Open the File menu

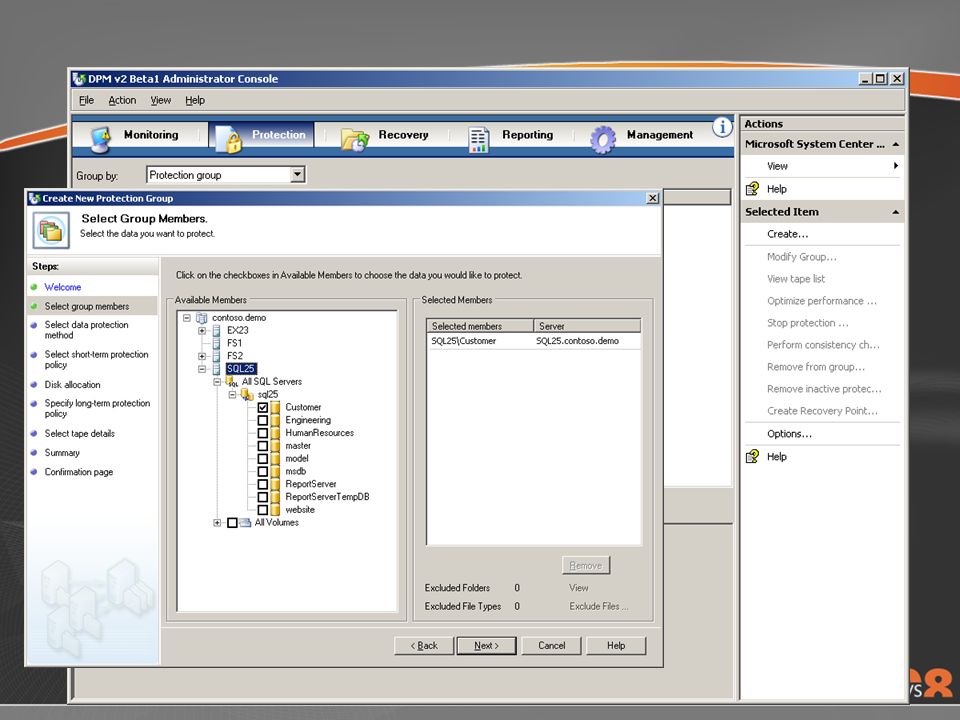coord(86,100)
